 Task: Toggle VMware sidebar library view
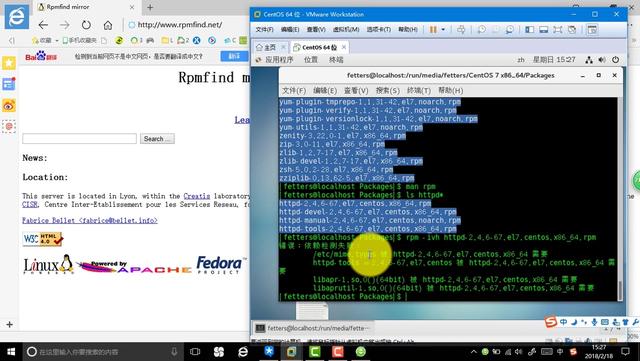coord(529,29)
